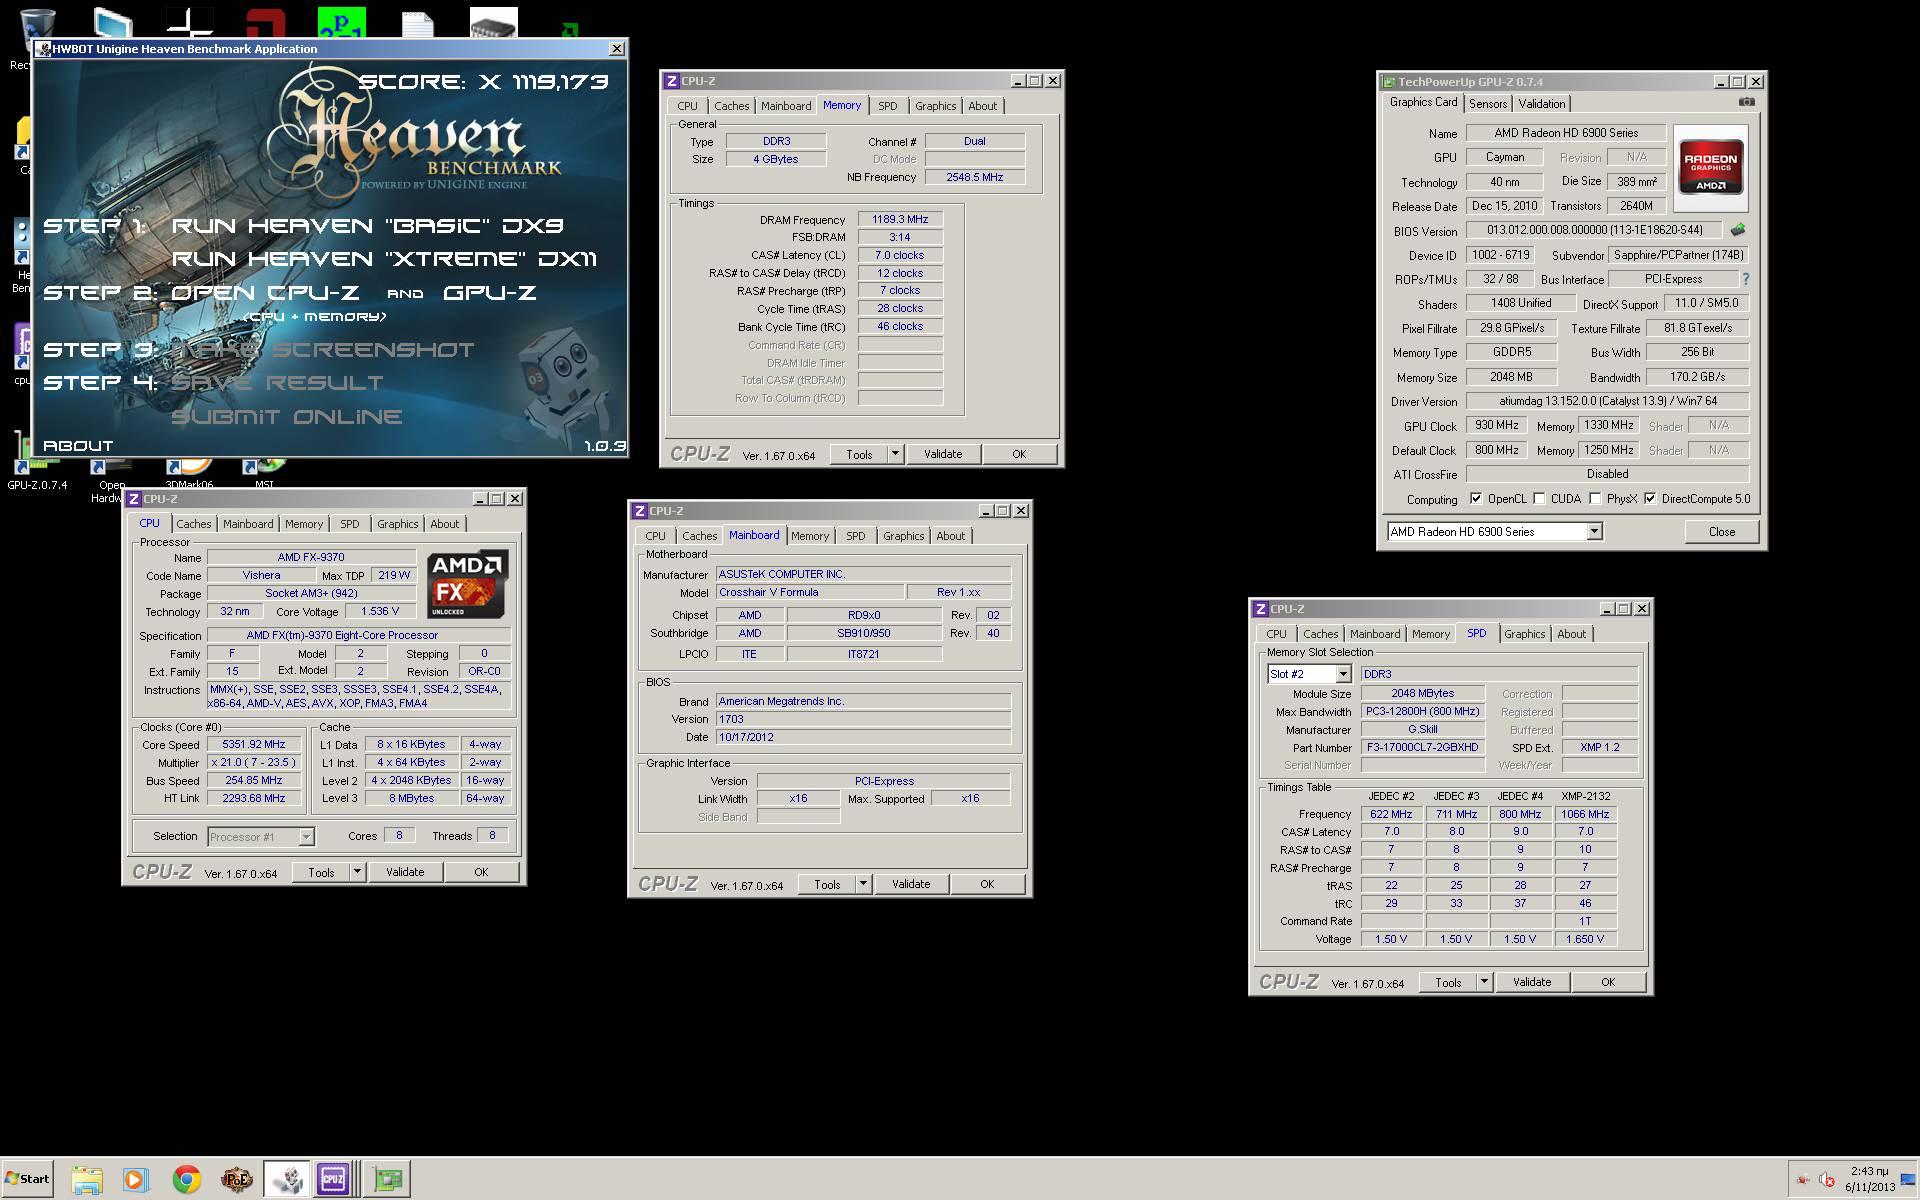Viewport: 1920px width, 1200px height.
Task: Click OK in CPU-Z CPU window
Action: tap(481, 872)
